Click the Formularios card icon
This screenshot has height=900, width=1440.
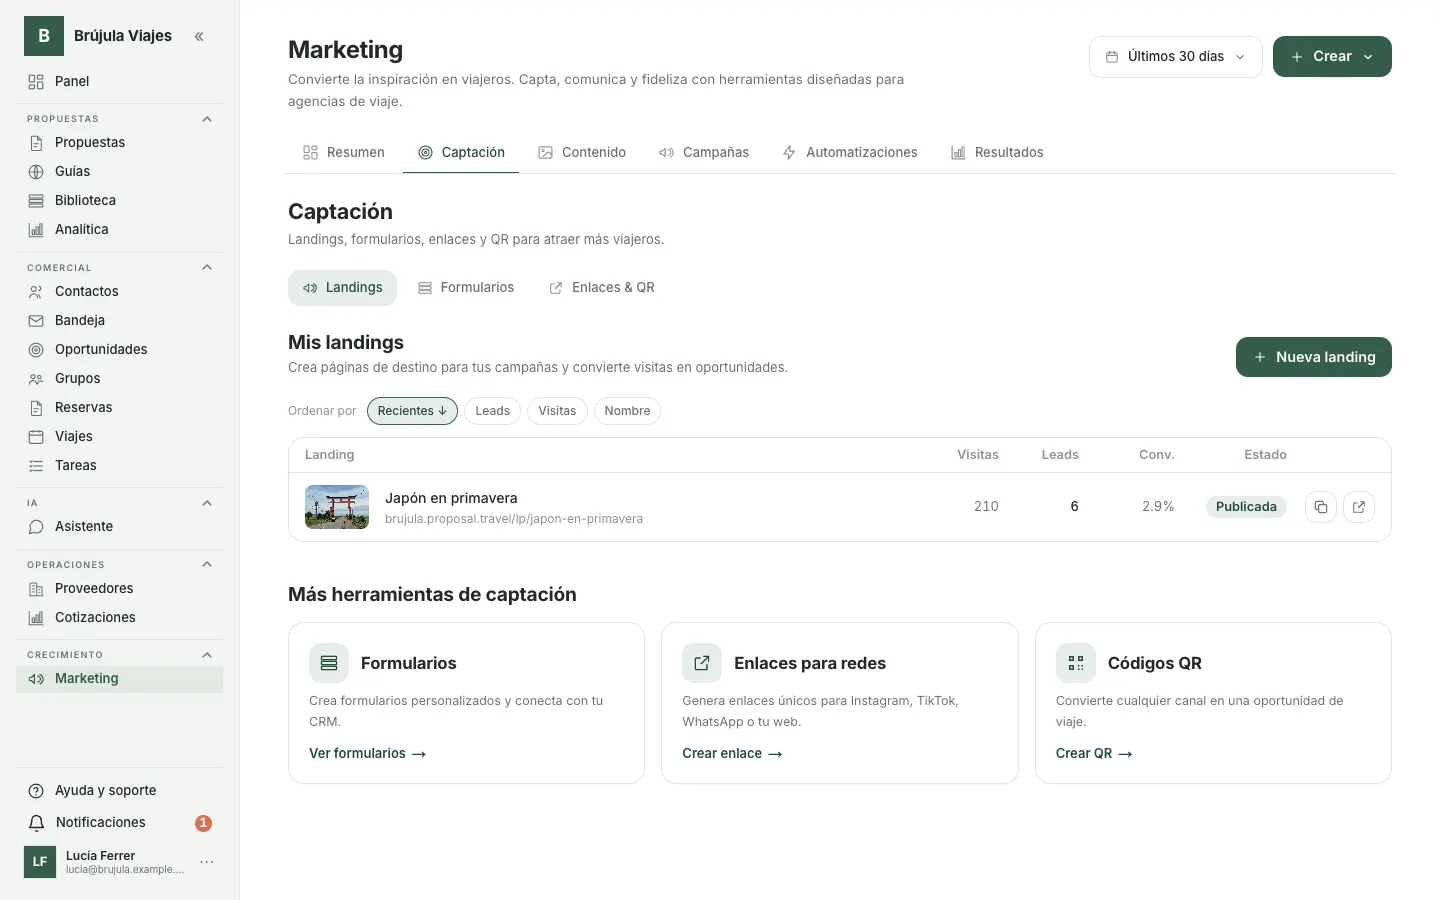click(329, 663)
